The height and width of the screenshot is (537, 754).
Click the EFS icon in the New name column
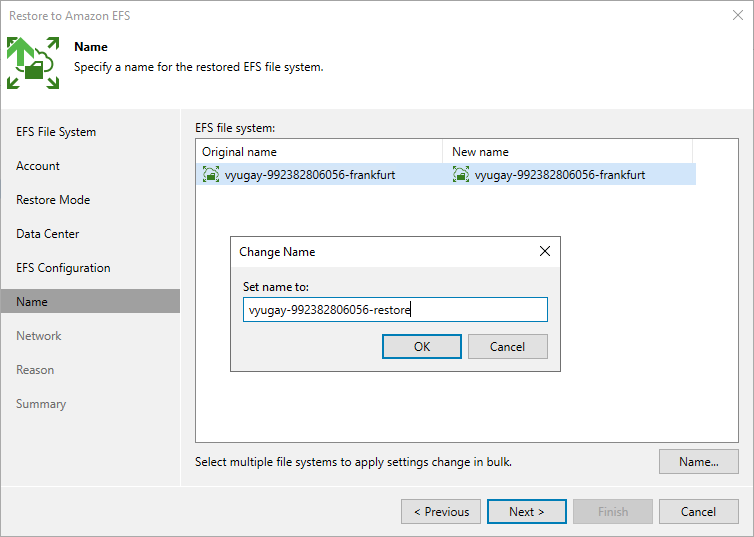pos(461,174)
